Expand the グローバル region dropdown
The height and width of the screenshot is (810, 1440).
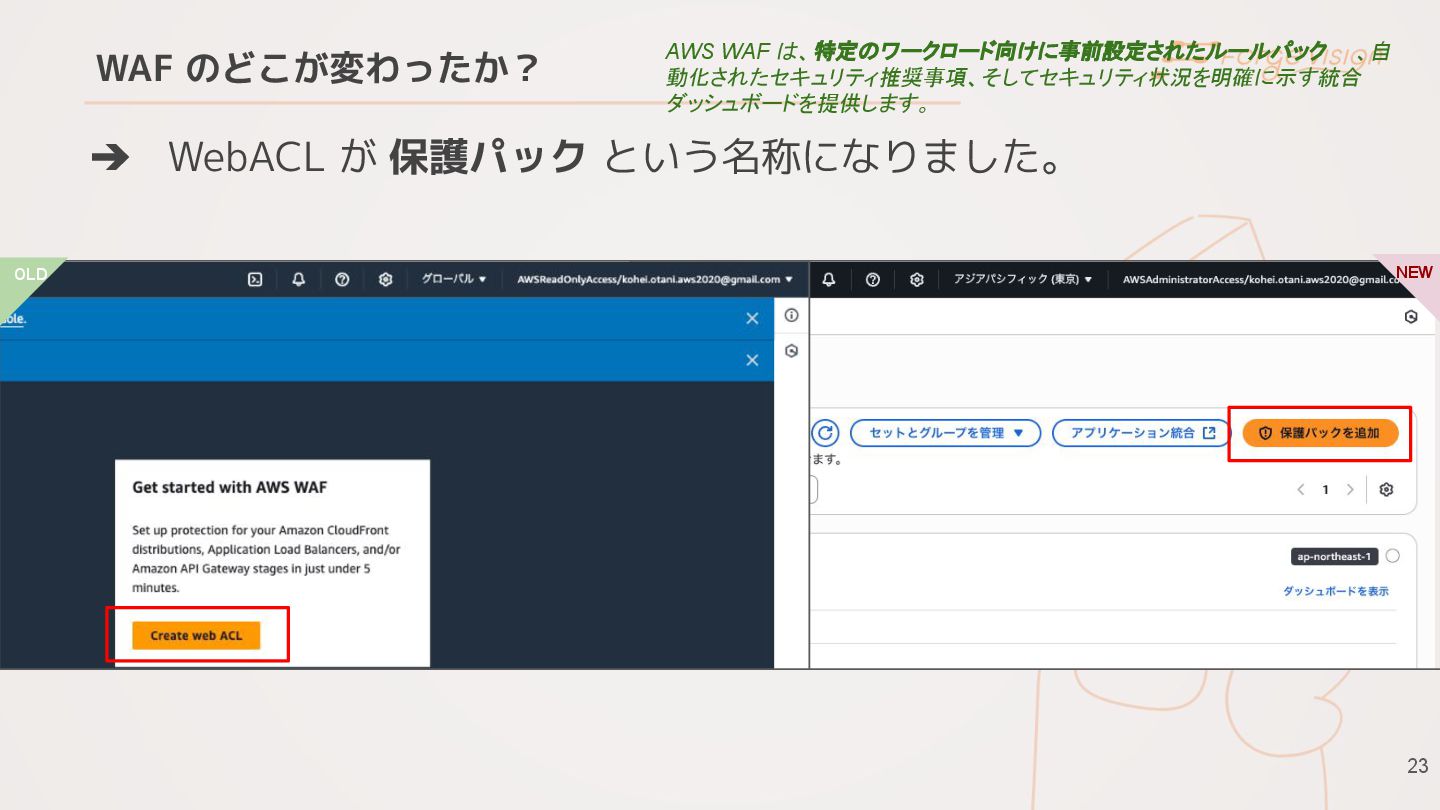click(453, 279)
